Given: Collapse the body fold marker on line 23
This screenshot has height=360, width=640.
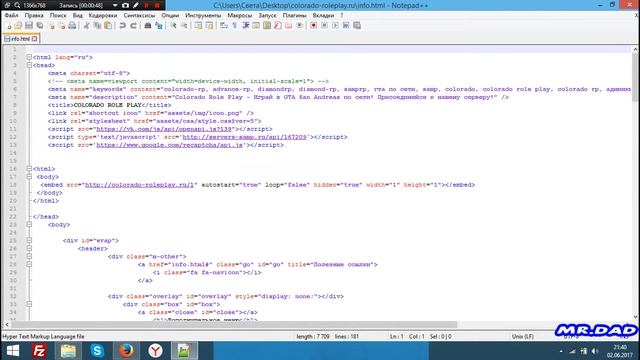Looking at the screenshot, I should (x=29, y=224).
